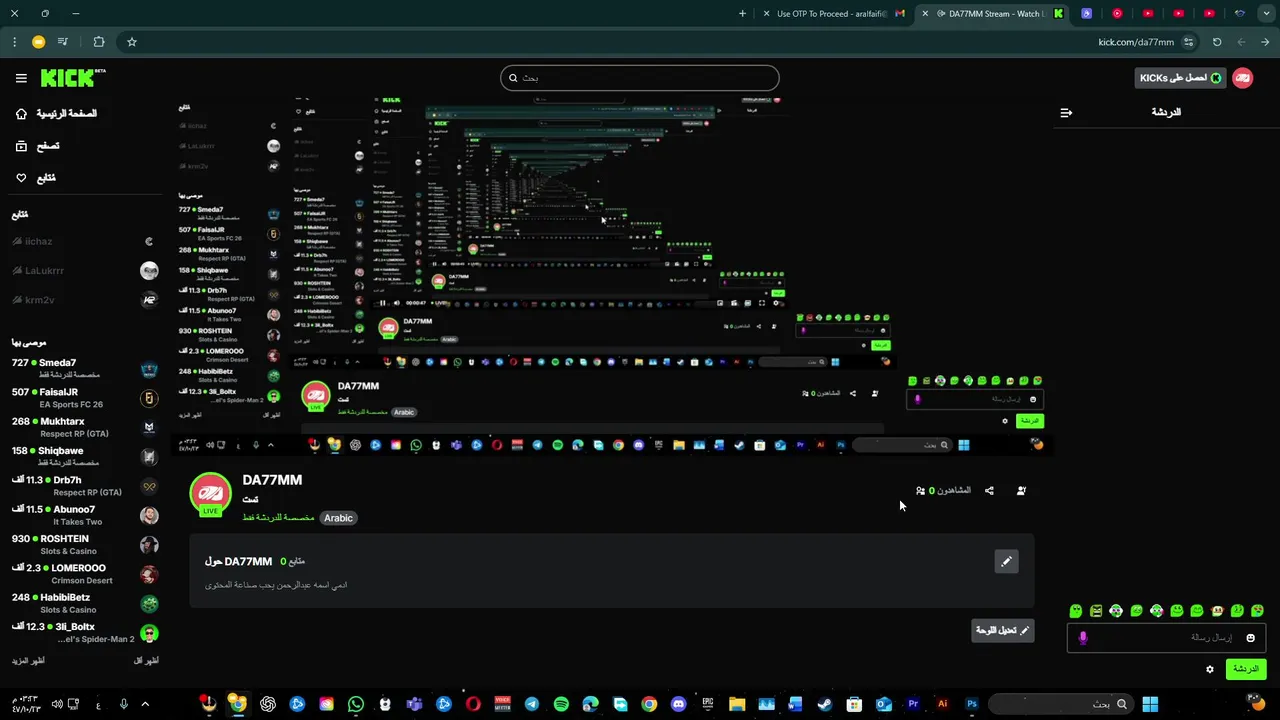The height and width of the screenshot is (720, 1280).
Task: Open browser extensions puzzle icon
Action: tap(98, 42)
